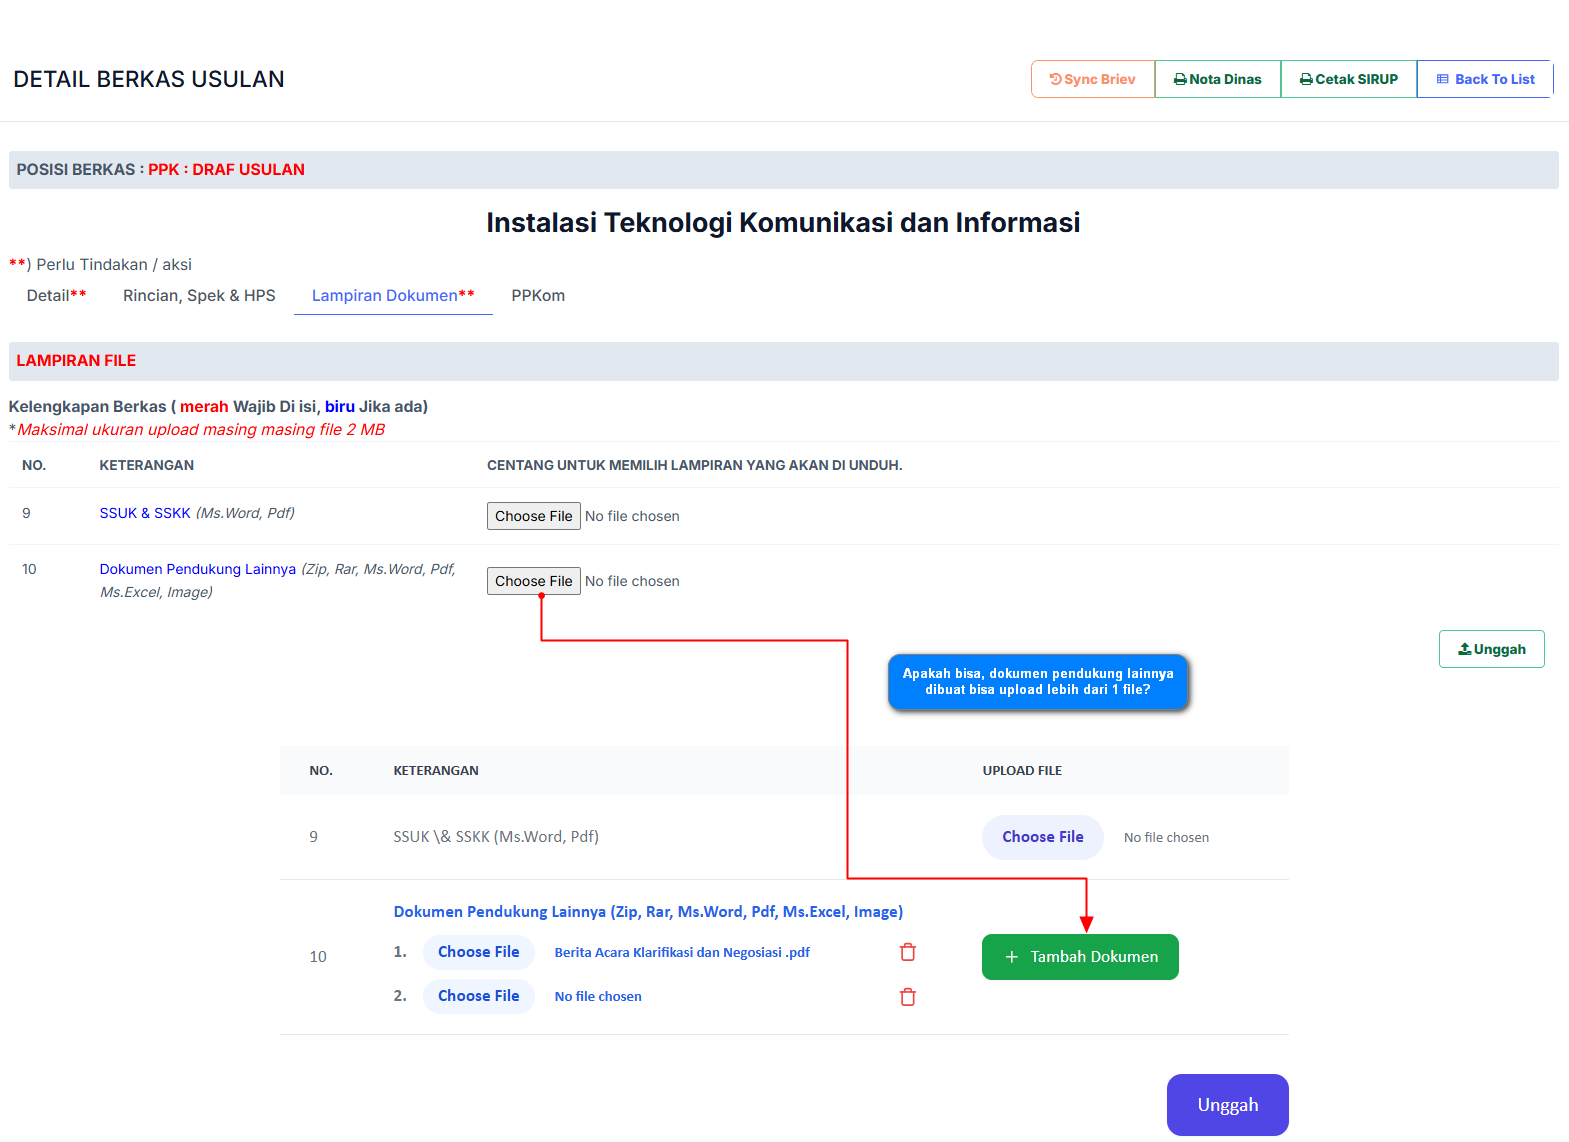Open the PPKom tab
This screenshot has height=1142, width=1569.
(538, 296)
